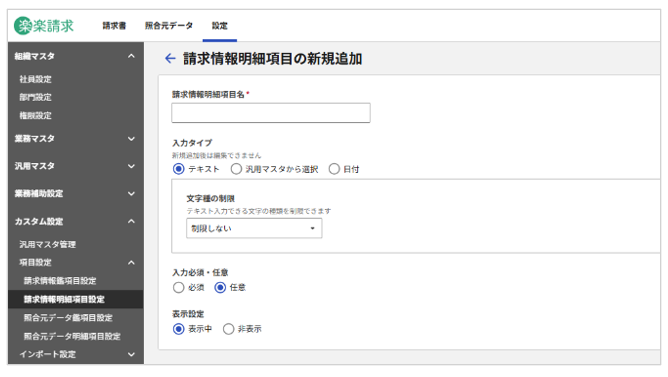
Task: Select the 汎用マスタから選択 radio option
Action: (236, 169)
